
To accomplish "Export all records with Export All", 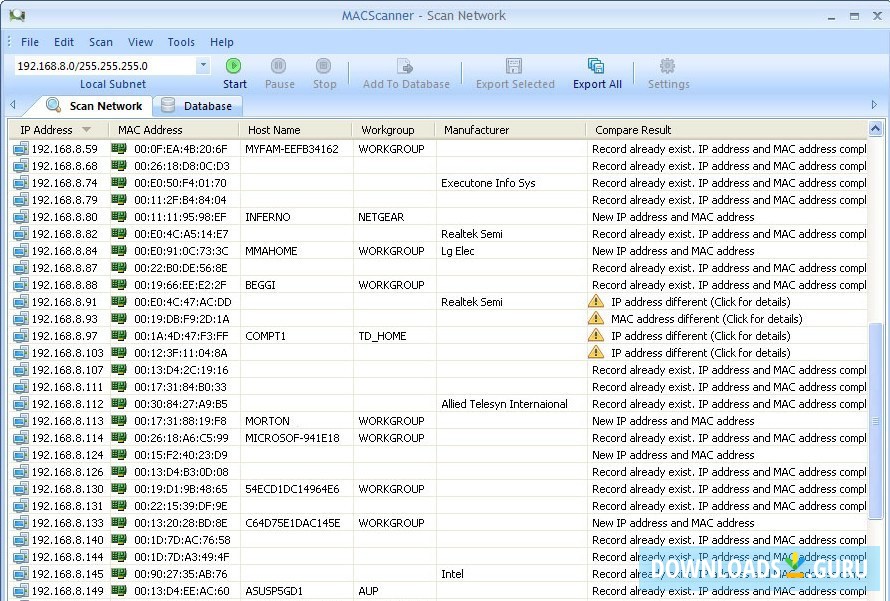I will (596, 67).
